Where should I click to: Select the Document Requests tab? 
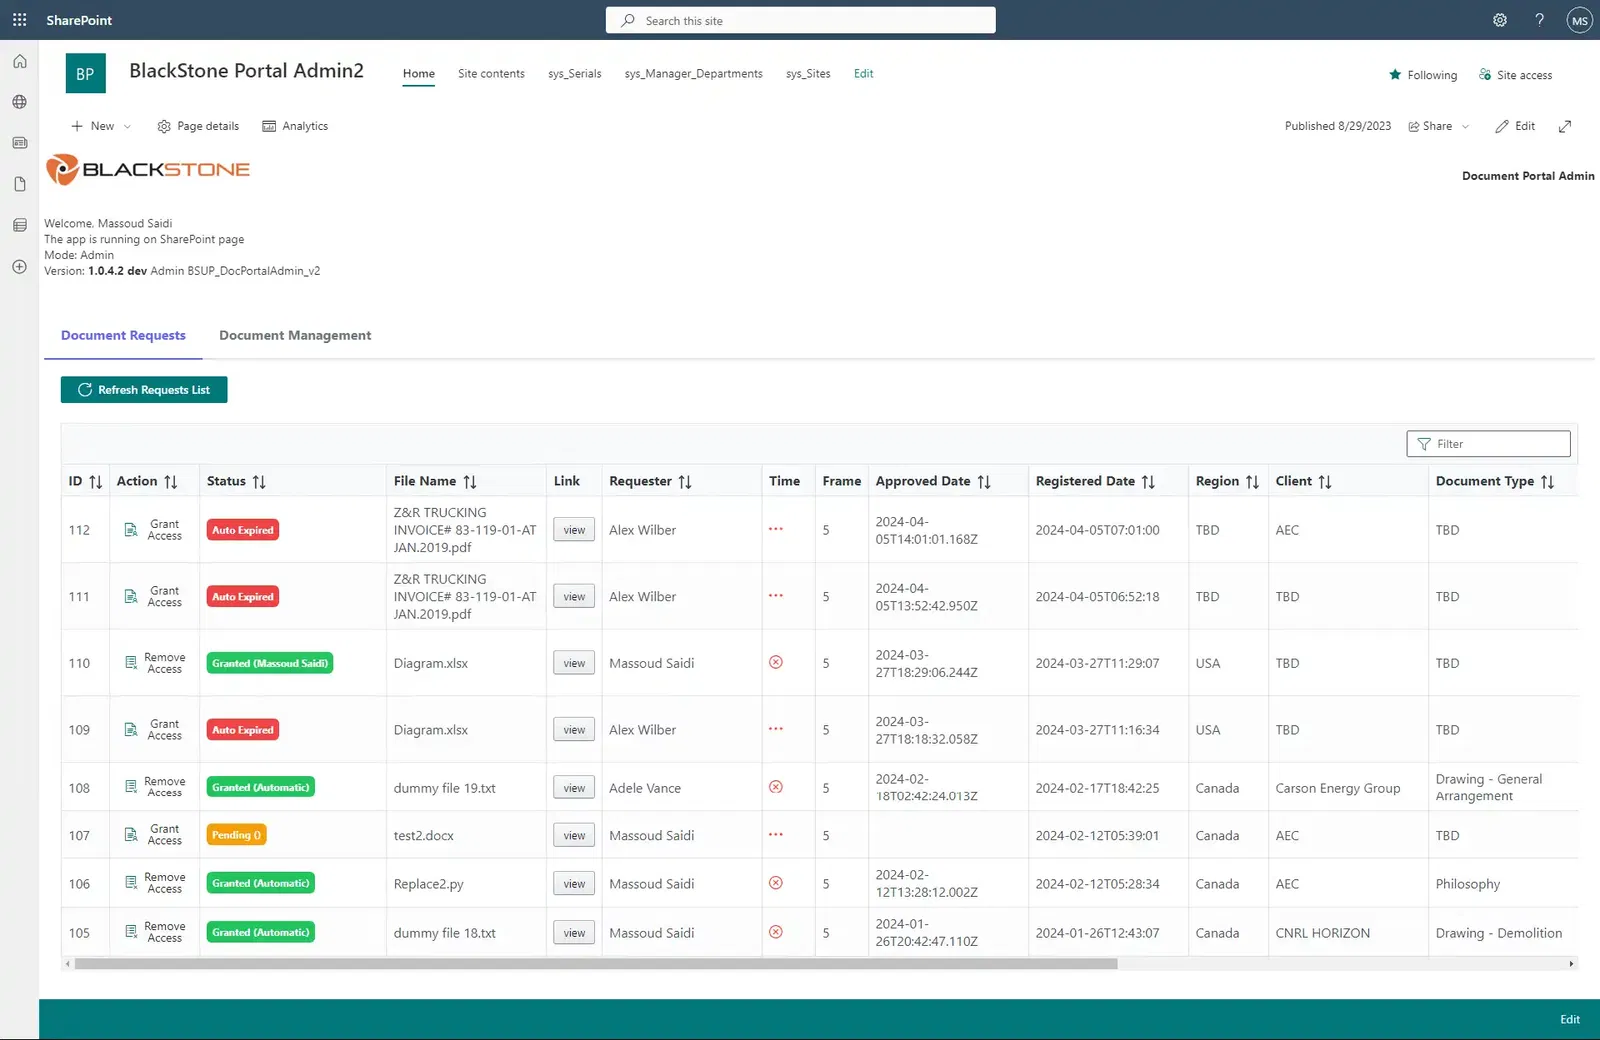pos(123,336)
